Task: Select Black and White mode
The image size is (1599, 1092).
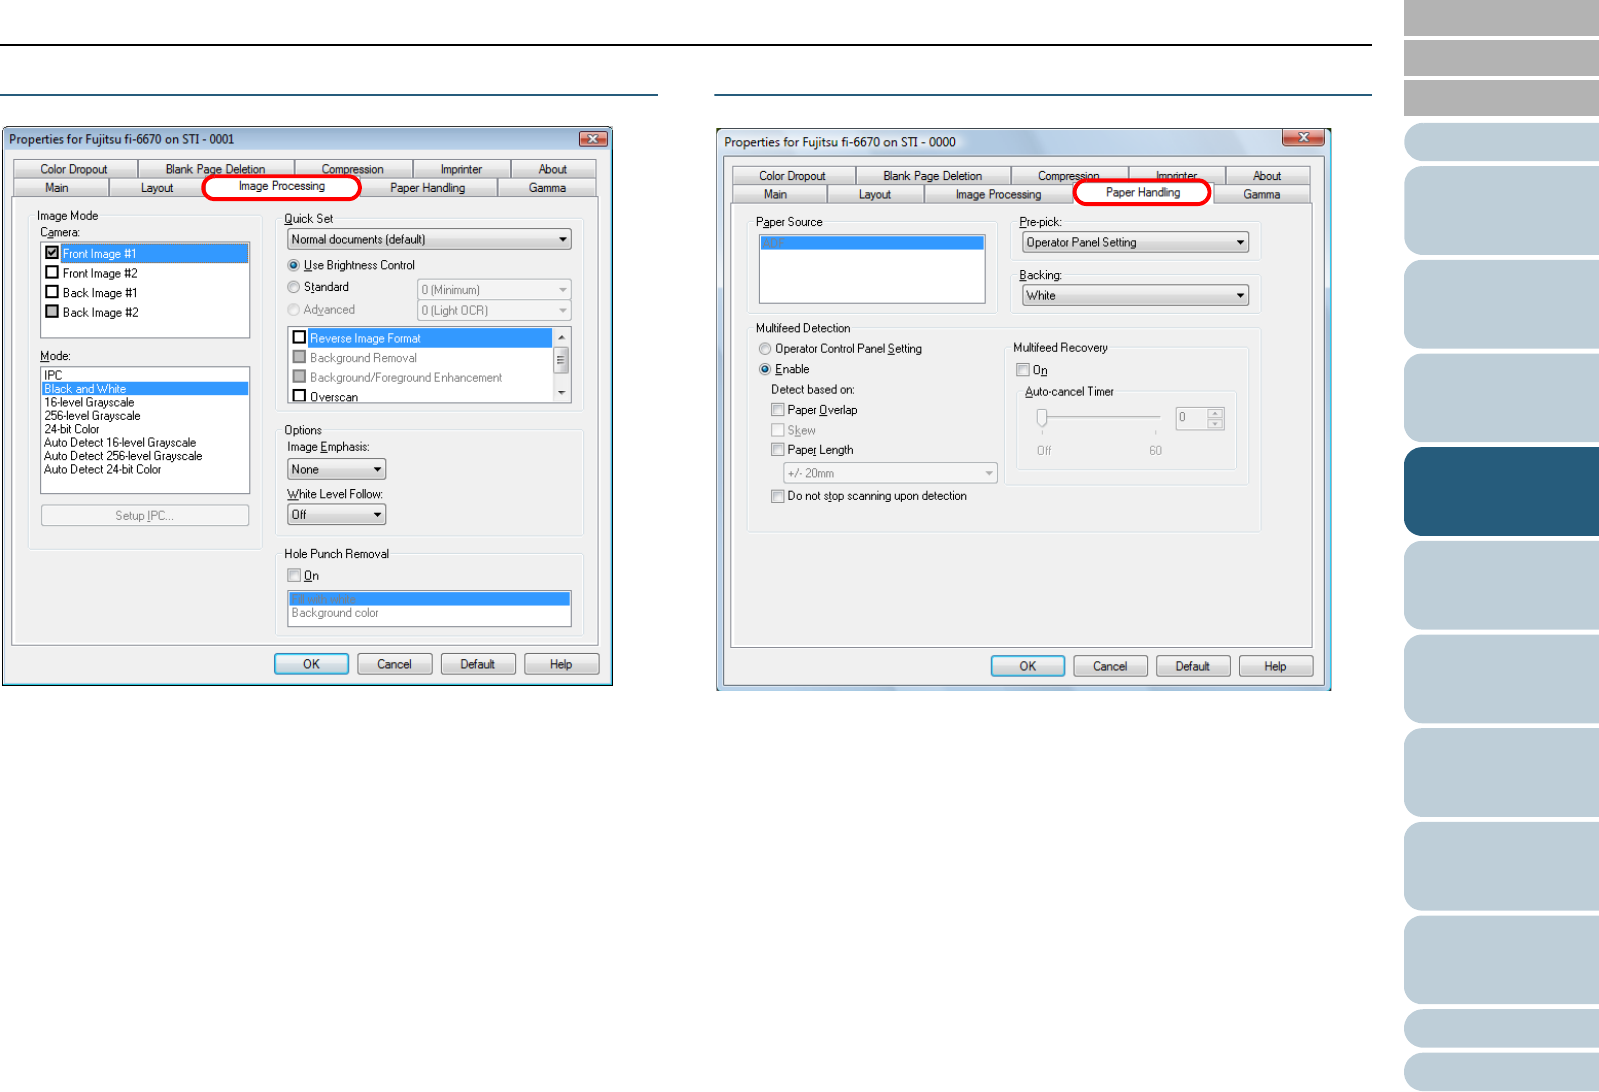Action: pos(145,389)
